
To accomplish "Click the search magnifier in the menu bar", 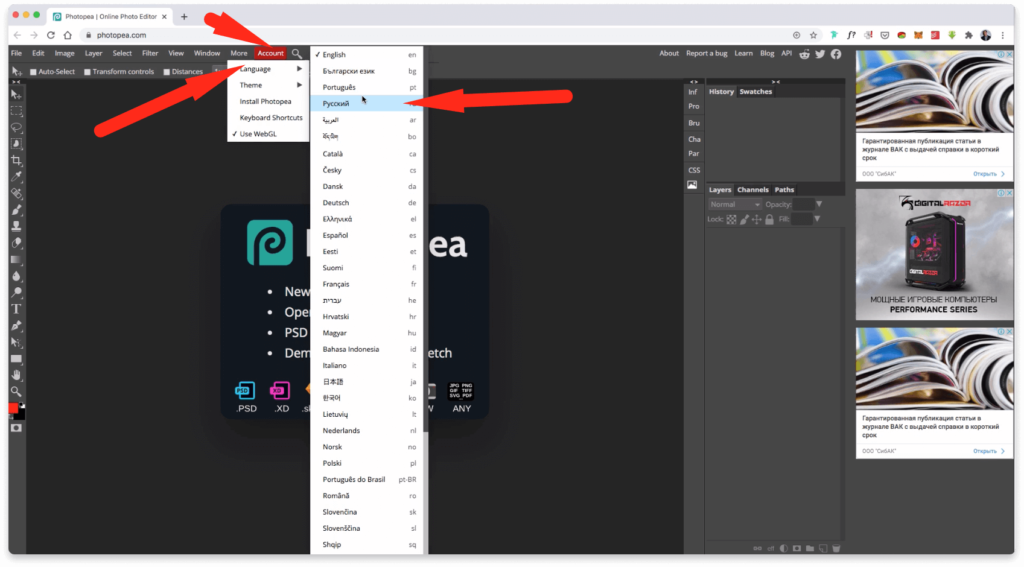I will 297,54.
